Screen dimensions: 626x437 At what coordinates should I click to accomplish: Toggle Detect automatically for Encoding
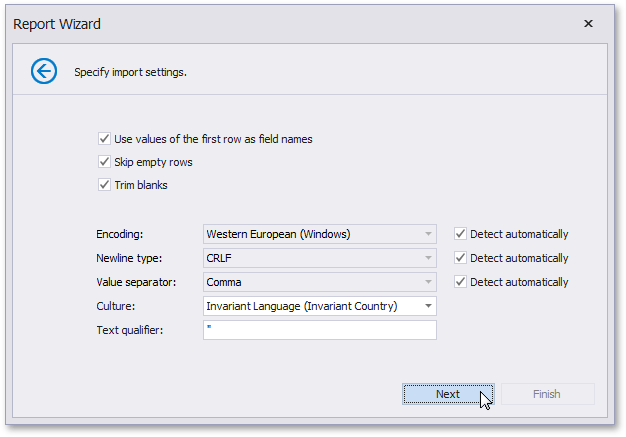point(460,234)
